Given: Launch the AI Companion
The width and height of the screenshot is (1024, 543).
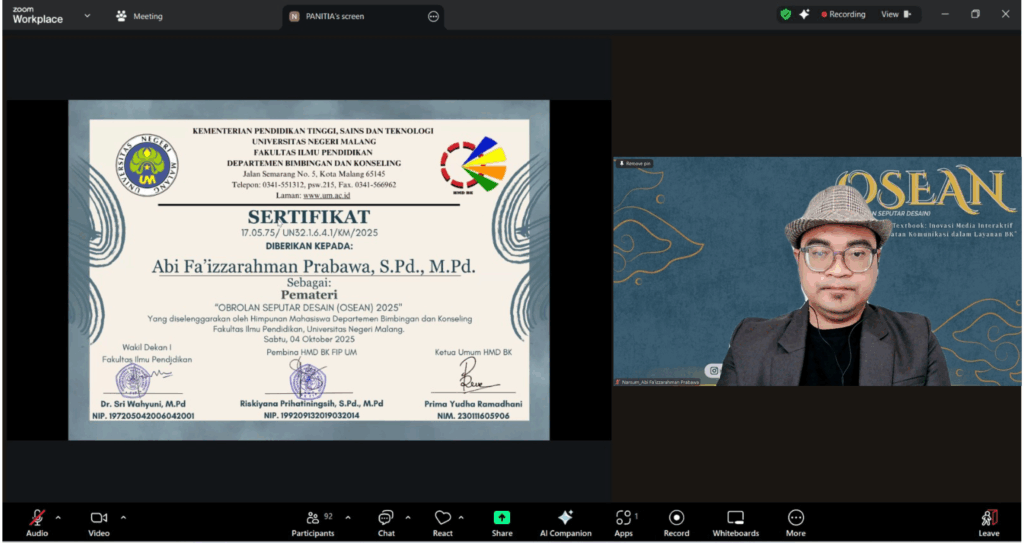Looking at the screenshot, I should [565, 518].
